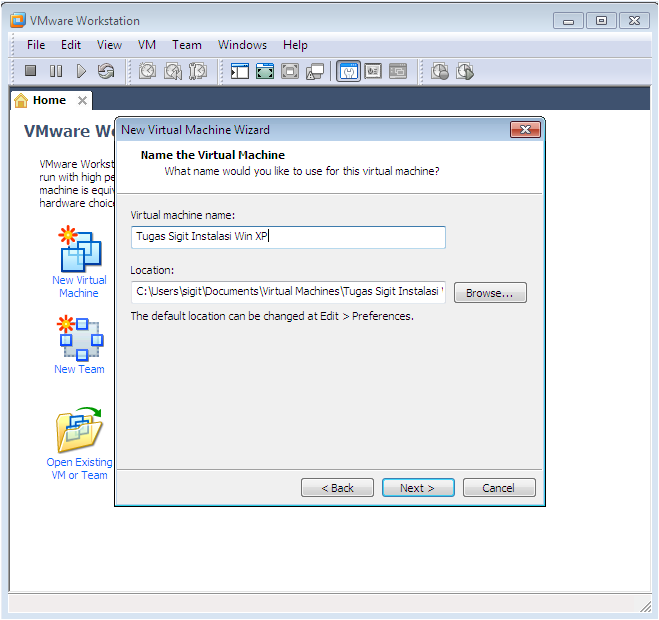
Task: Click the Browse button for location
Action: tap(490, 293)
